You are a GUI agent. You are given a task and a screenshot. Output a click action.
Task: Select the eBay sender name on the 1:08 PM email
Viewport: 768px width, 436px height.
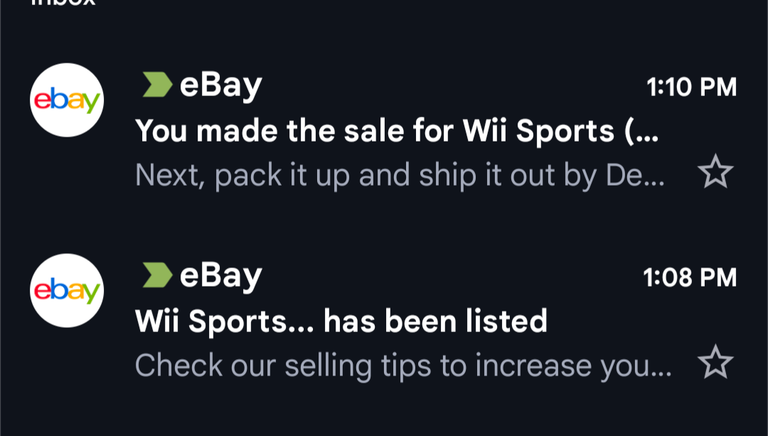pyautogui.click(x=220, y=275)
